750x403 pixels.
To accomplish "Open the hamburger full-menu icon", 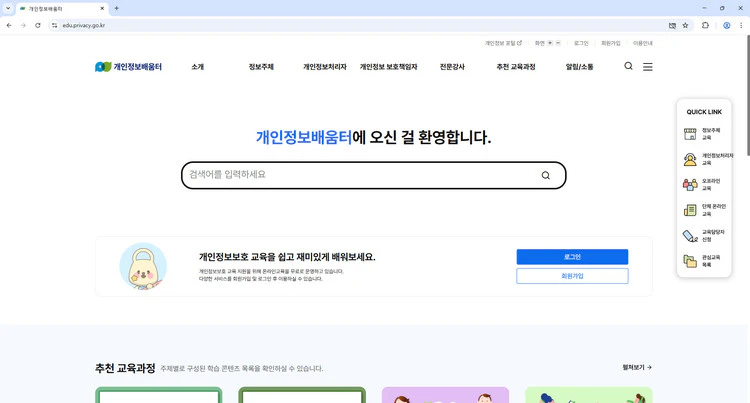I will coord(648,67).
